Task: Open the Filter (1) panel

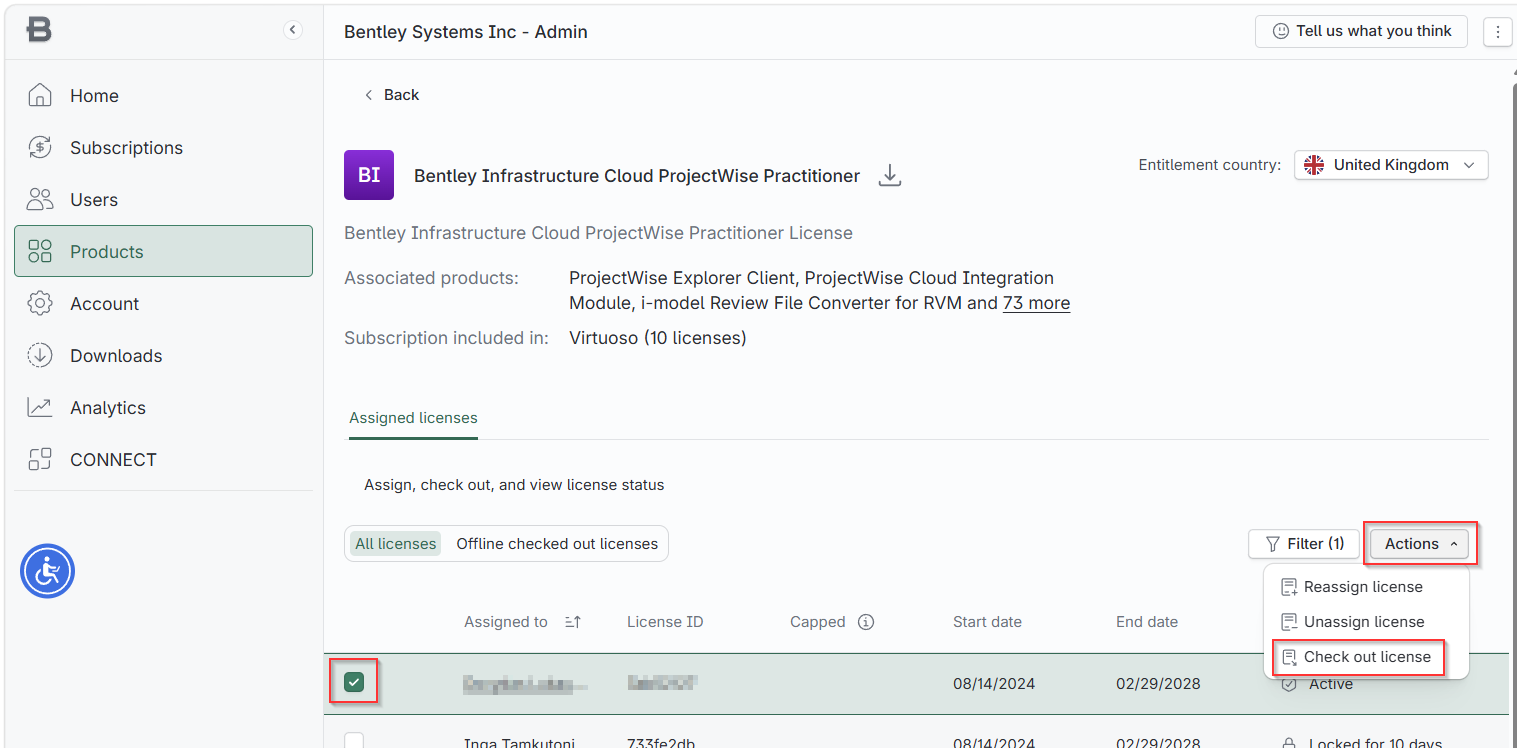Action: [x=1304, y=544]
